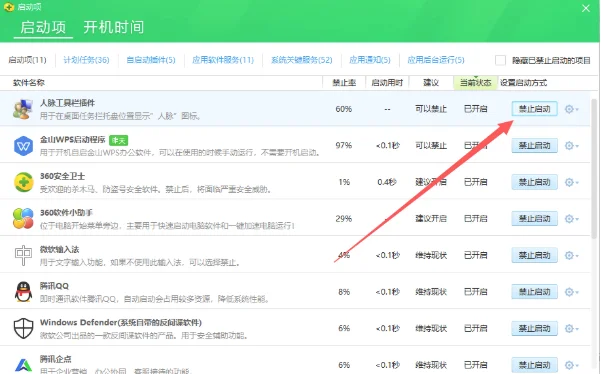The image size is (601, 374).
Task: Select the 应用软件服务(11) sub-tab
Action: [x=223, y=60]
